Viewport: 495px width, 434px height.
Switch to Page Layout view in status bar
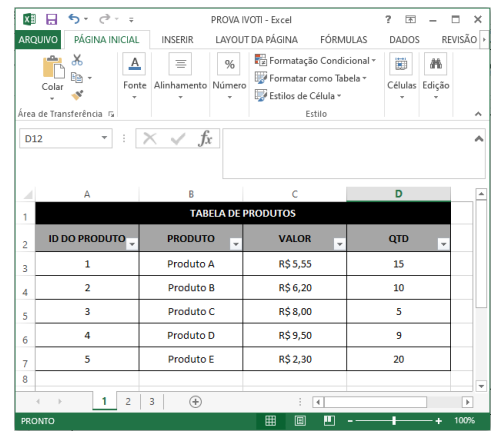coord(300,421)
